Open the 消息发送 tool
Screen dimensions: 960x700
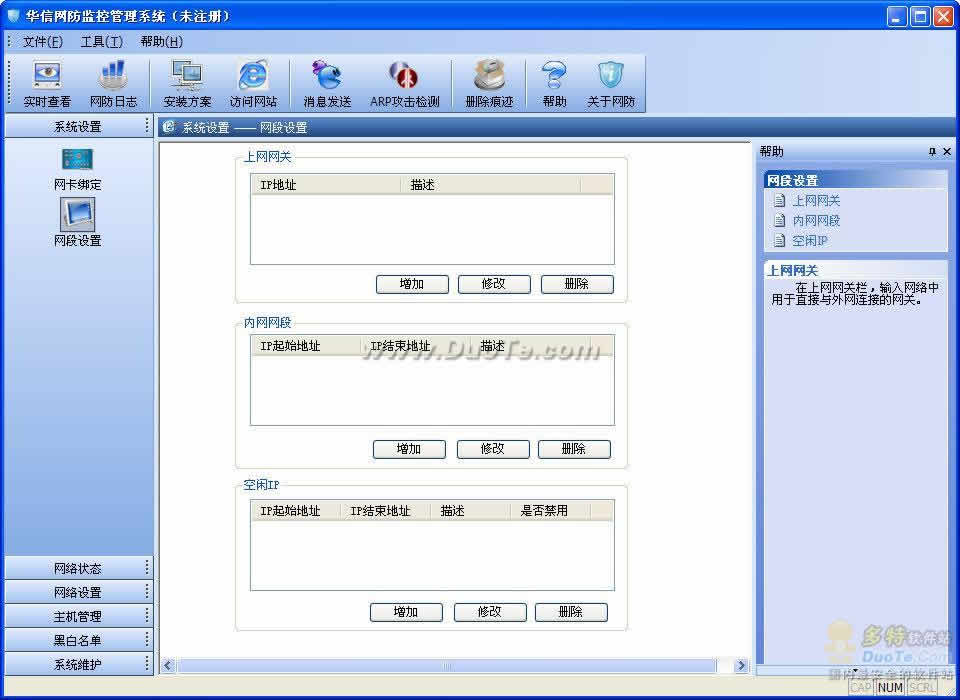click(x=328, y=84)
